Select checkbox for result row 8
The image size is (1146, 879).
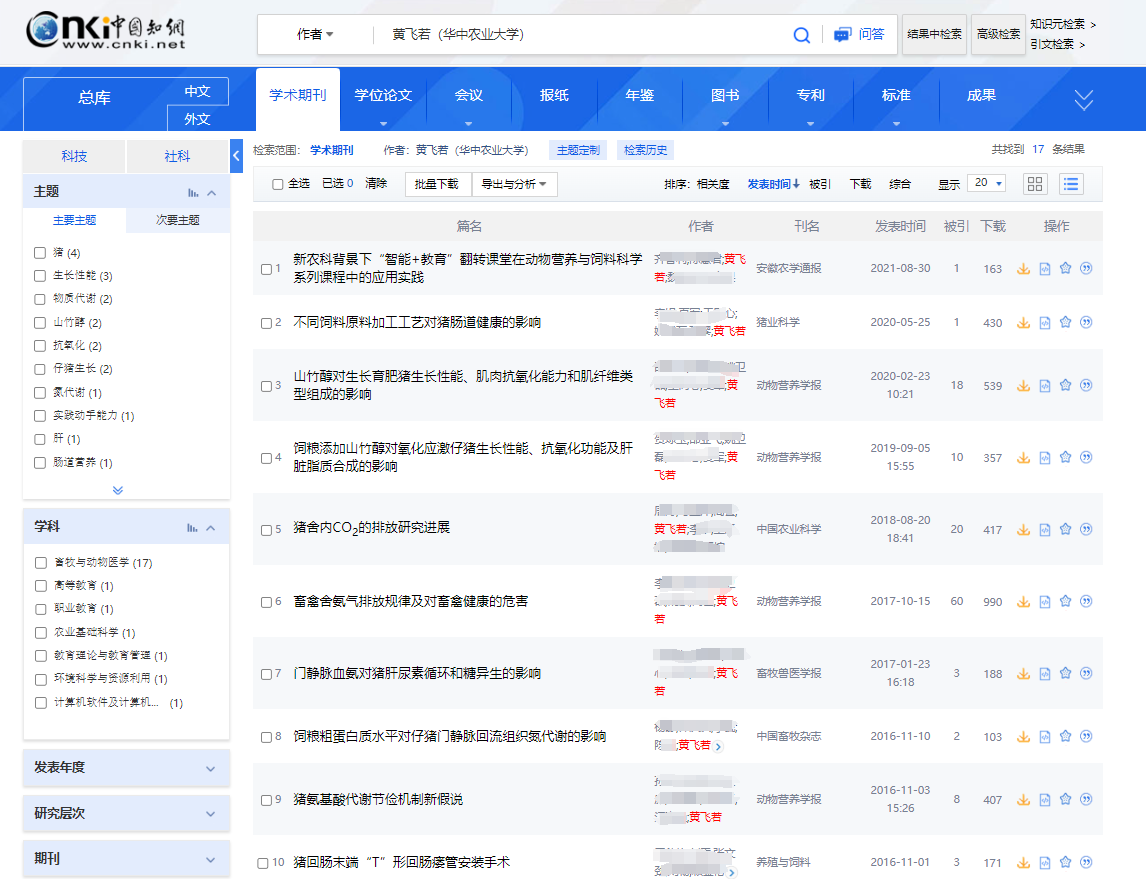click(x=267, y=737)
